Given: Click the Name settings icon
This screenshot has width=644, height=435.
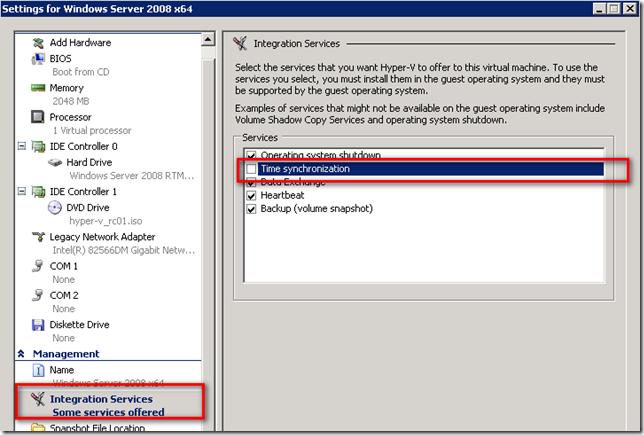Looking at the screenshot, I should (38, 371).
